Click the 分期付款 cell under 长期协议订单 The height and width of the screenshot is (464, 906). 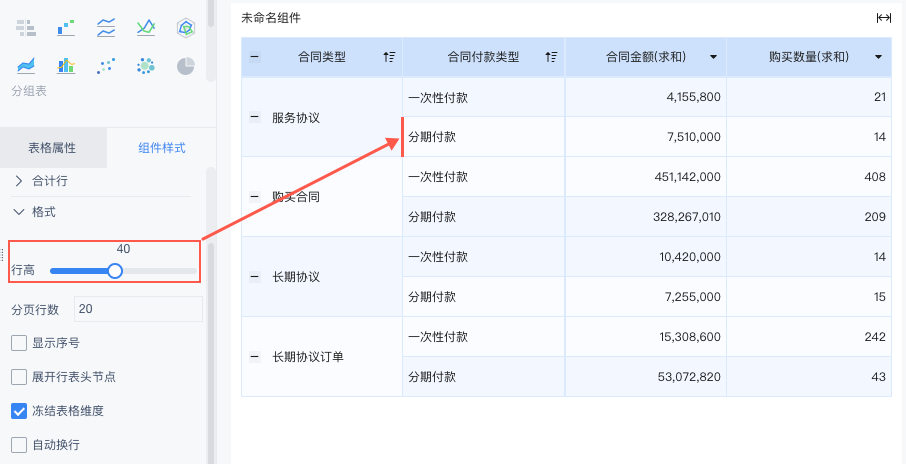click(x=484, y=377)
